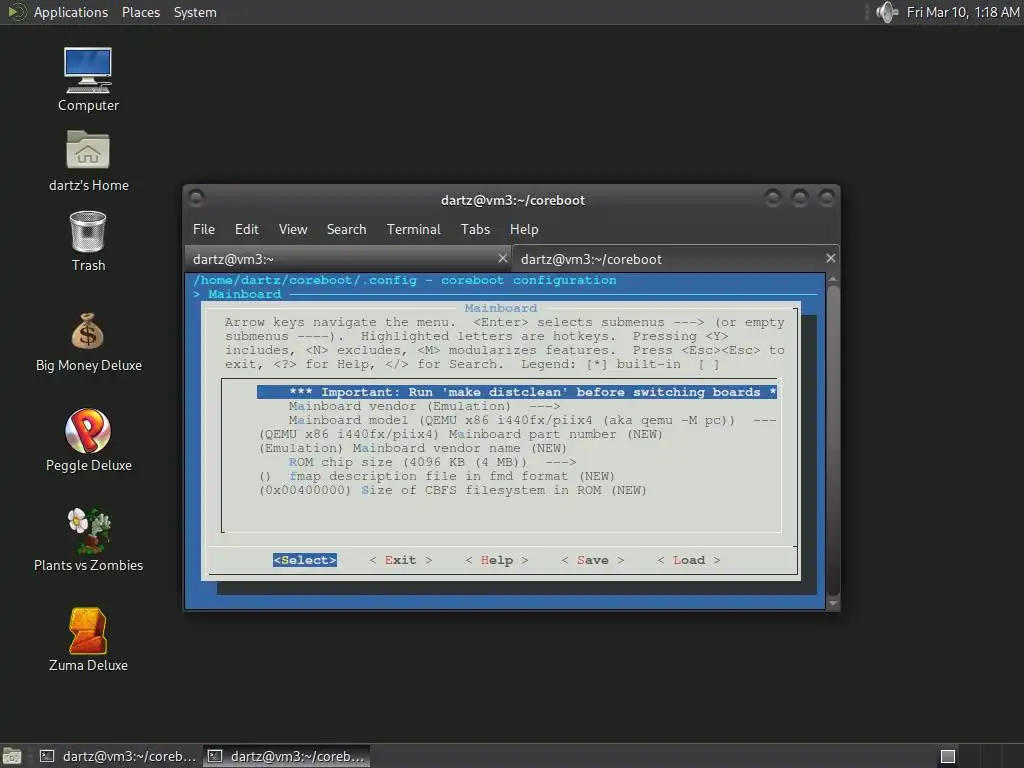Open the terminal Tabs menu
The image size is (1024, 768).
475,229
